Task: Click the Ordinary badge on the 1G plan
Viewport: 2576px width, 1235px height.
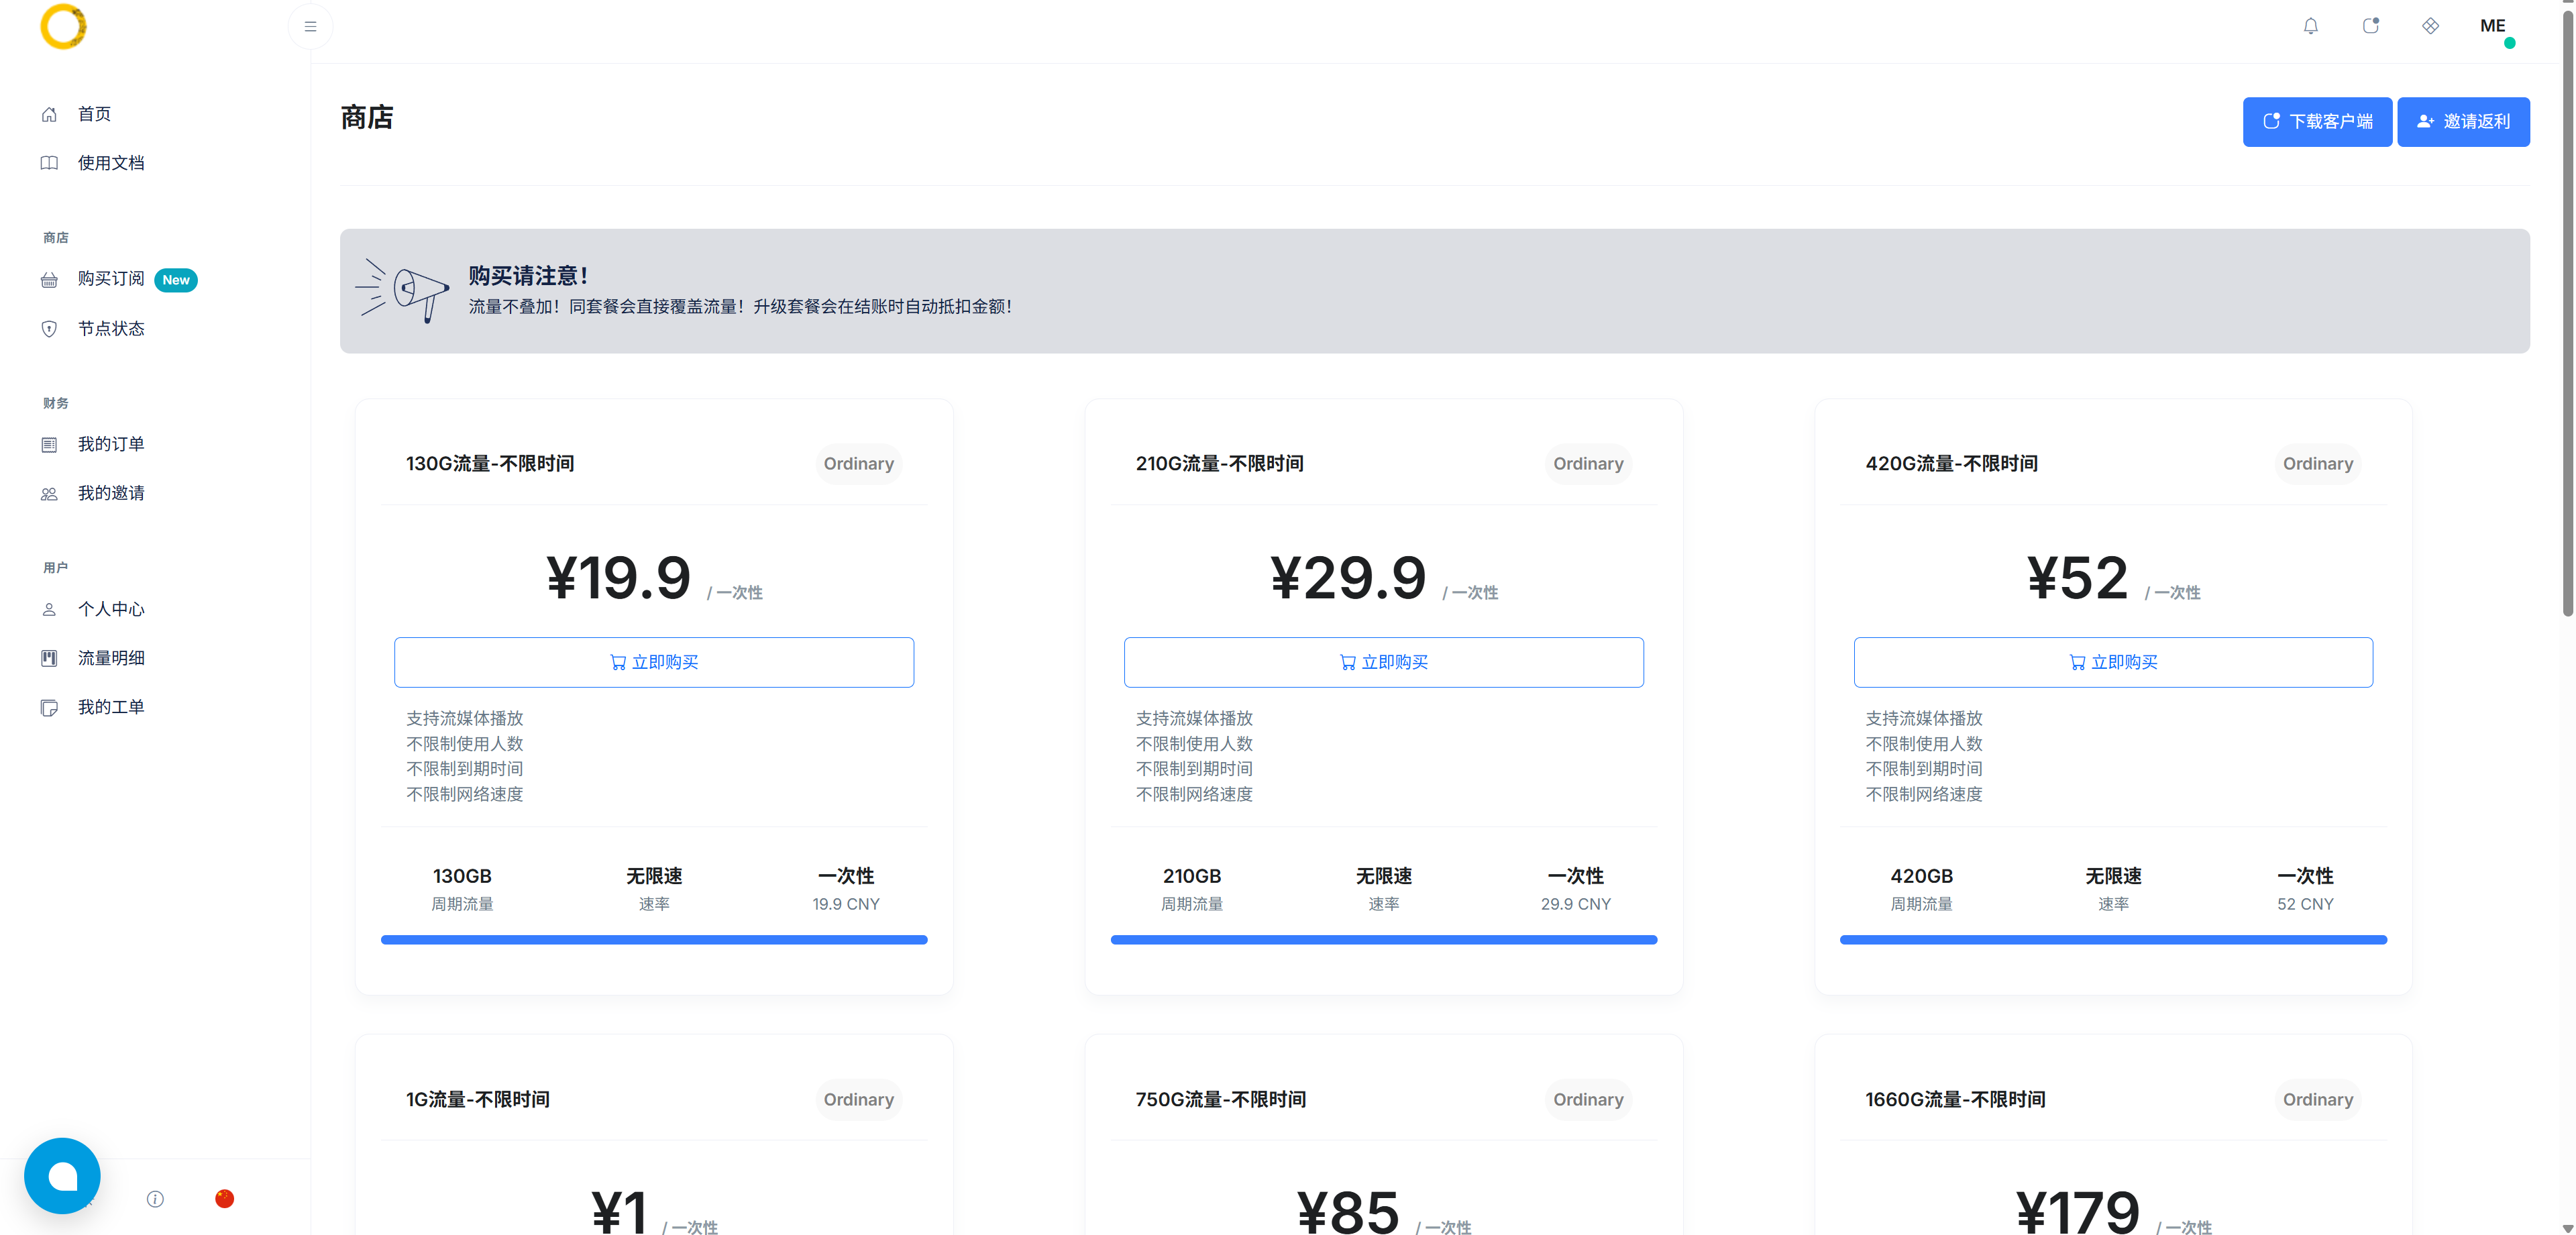Action: 858,1100
